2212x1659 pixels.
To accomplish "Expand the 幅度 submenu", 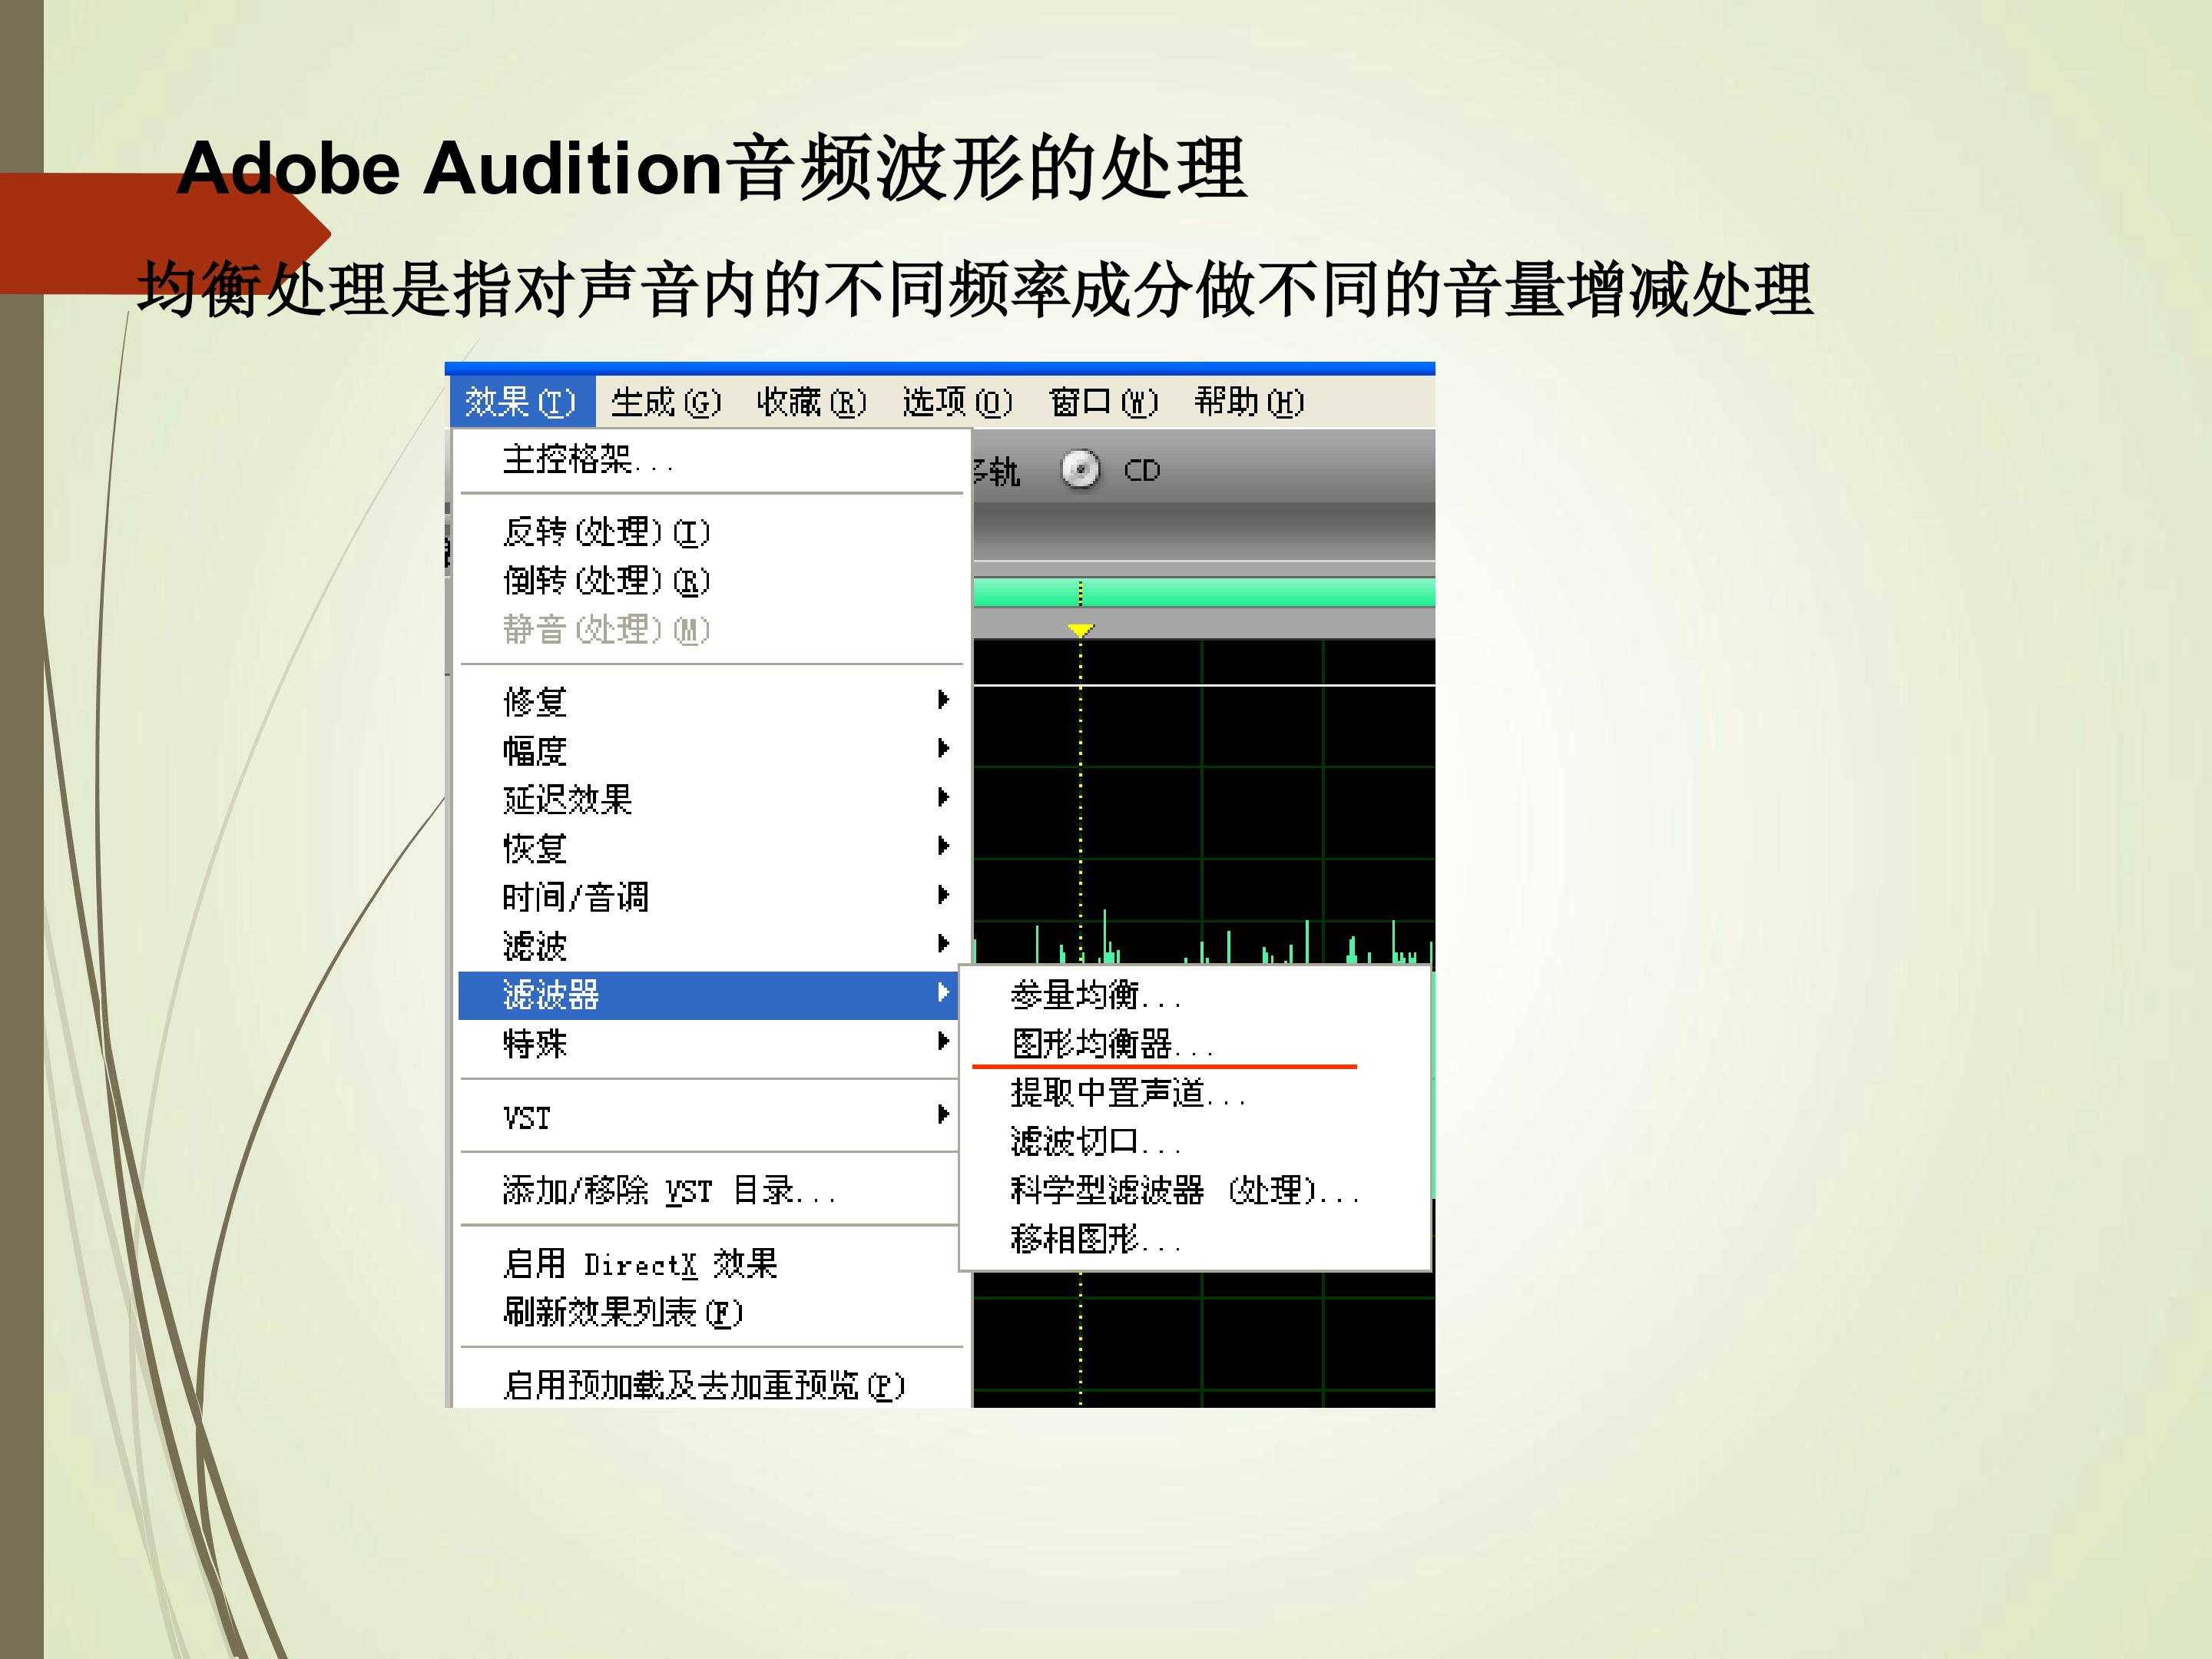I will pos(710,750).
